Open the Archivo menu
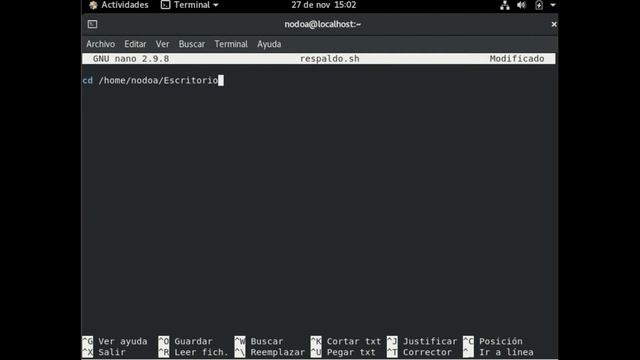The image size is (640, 360). click(100, 44)
